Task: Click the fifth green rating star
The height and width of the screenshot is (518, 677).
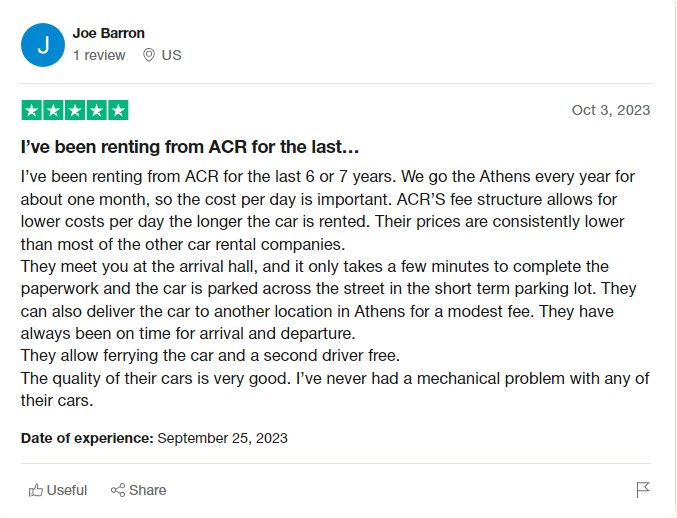Action: (118, 111)
